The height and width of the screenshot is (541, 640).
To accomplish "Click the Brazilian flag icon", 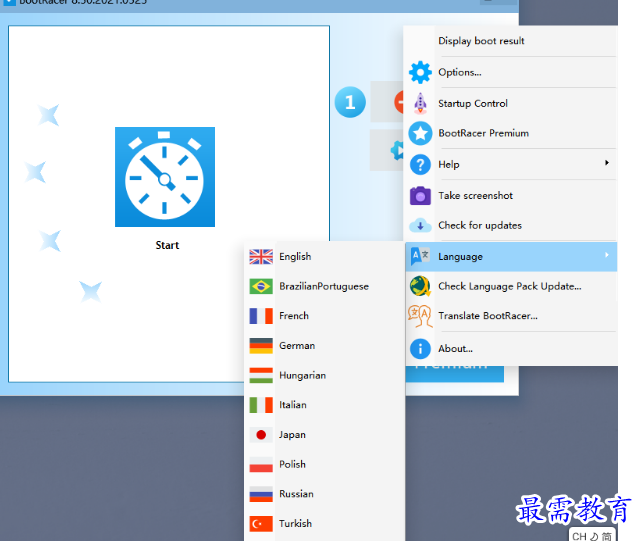I will coord(261,286).
